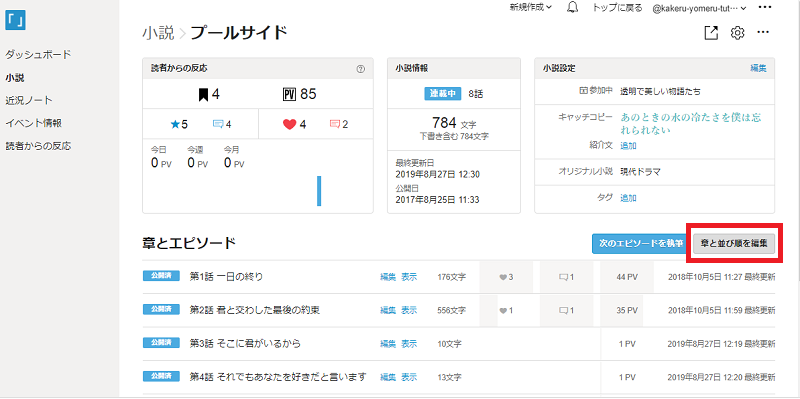Screen dimensions: 800x399
Task: Click the 連載中 status badge
Action: [x=442, y=93]
